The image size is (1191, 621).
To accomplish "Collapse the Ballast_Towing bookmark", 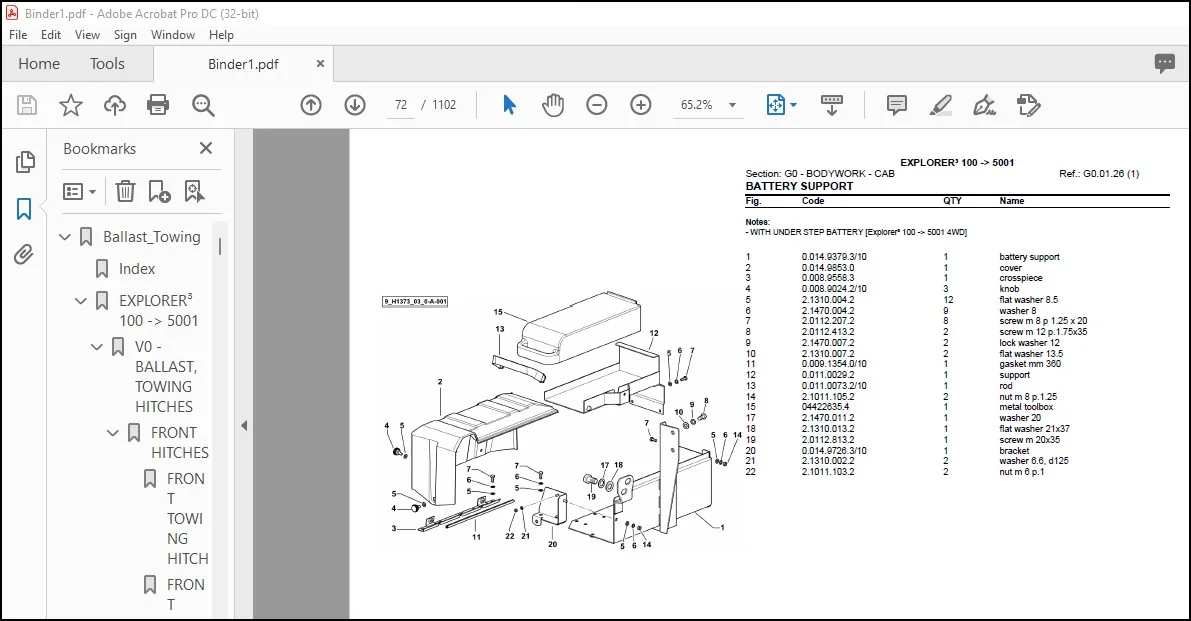I will coord(65,237).
